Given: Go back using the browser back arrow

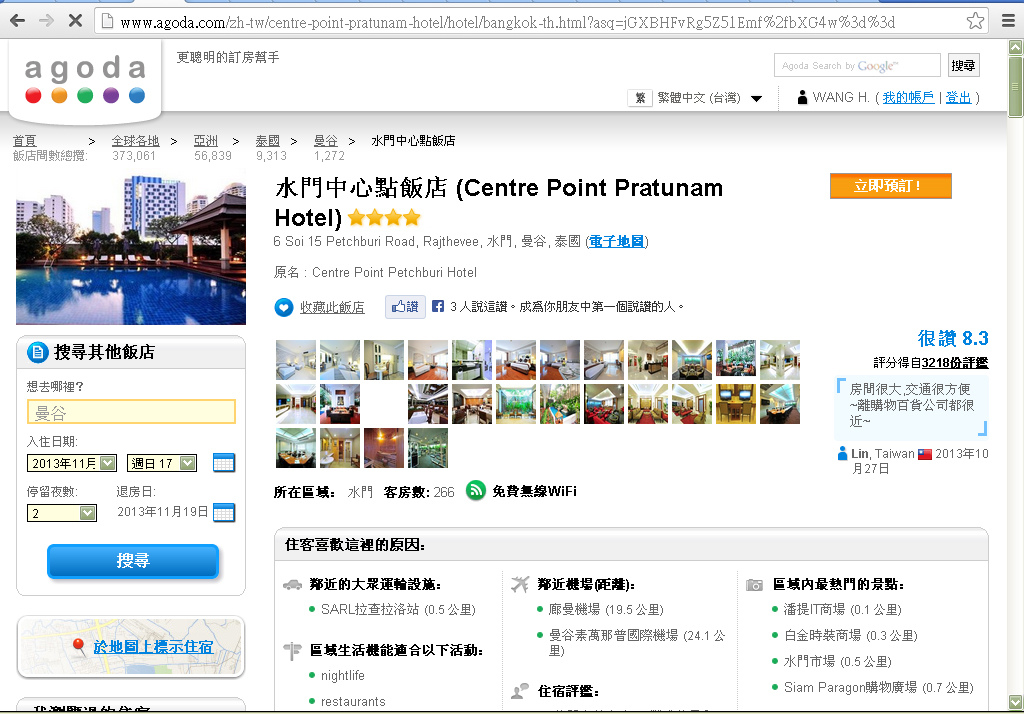Looking at the screenshot, I should pos(18,21).
